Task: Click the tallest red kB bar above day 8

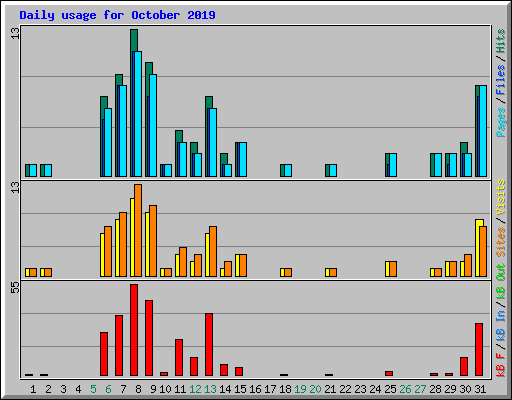Action: 134,330
